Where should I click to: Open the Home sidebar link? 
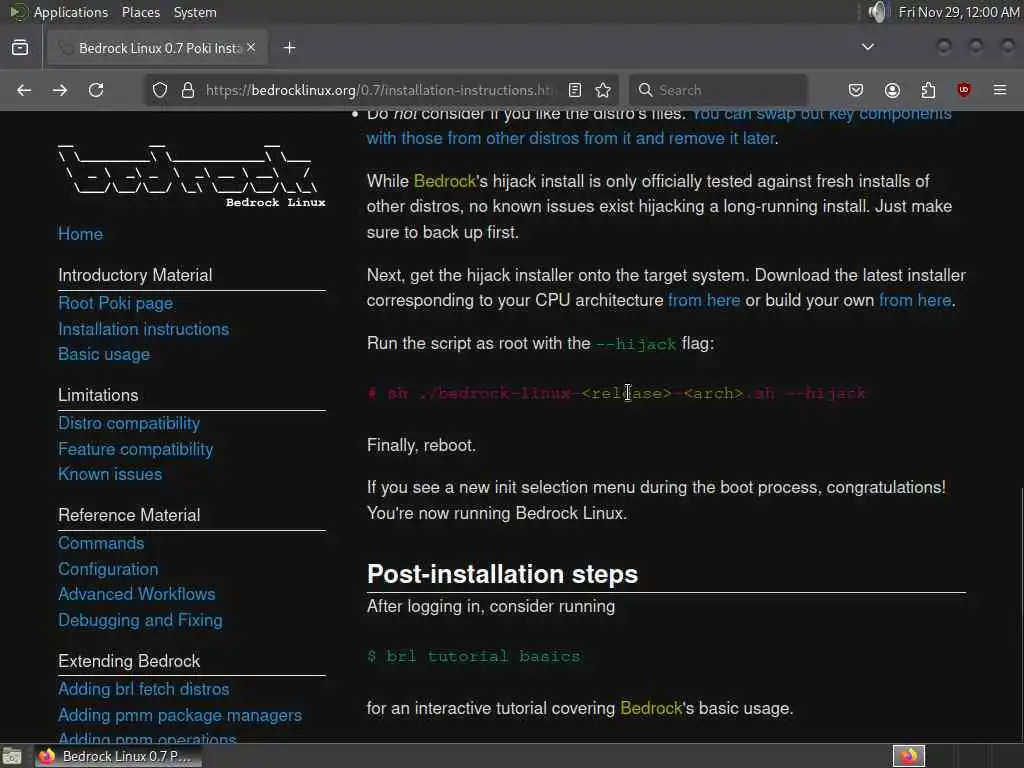80,234
